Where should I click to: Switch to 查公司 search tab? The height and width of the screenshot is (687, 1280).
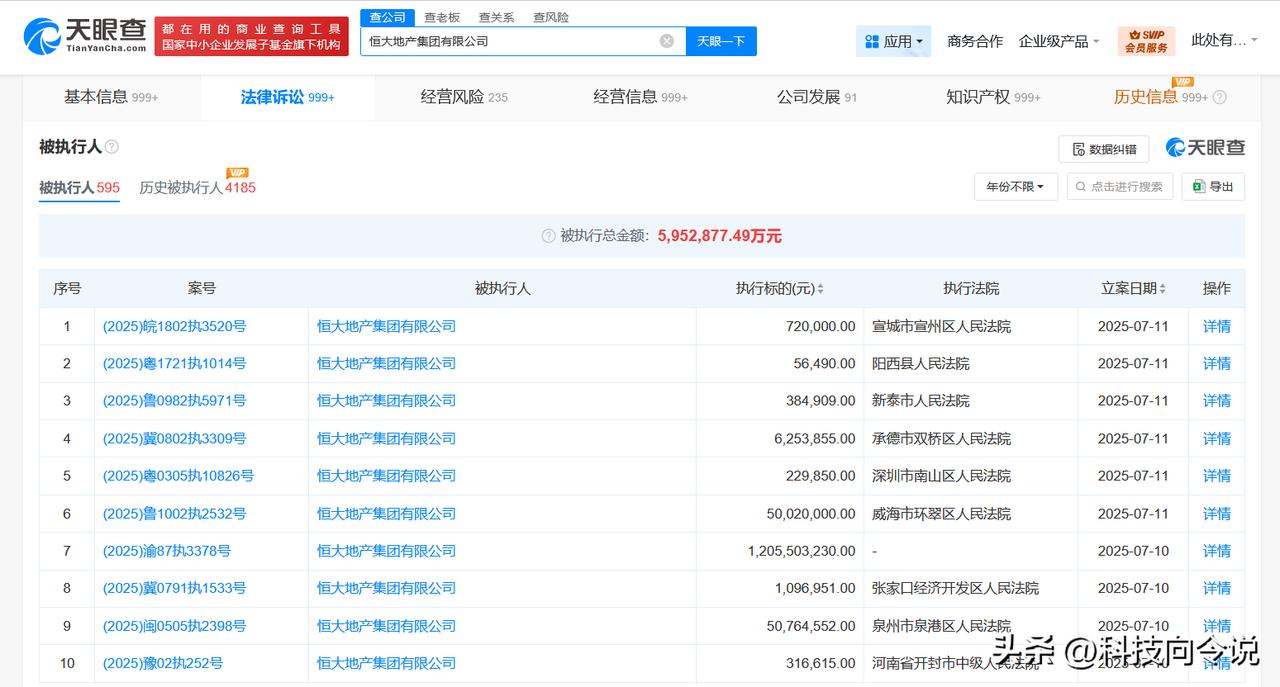(x=387, y=17)
